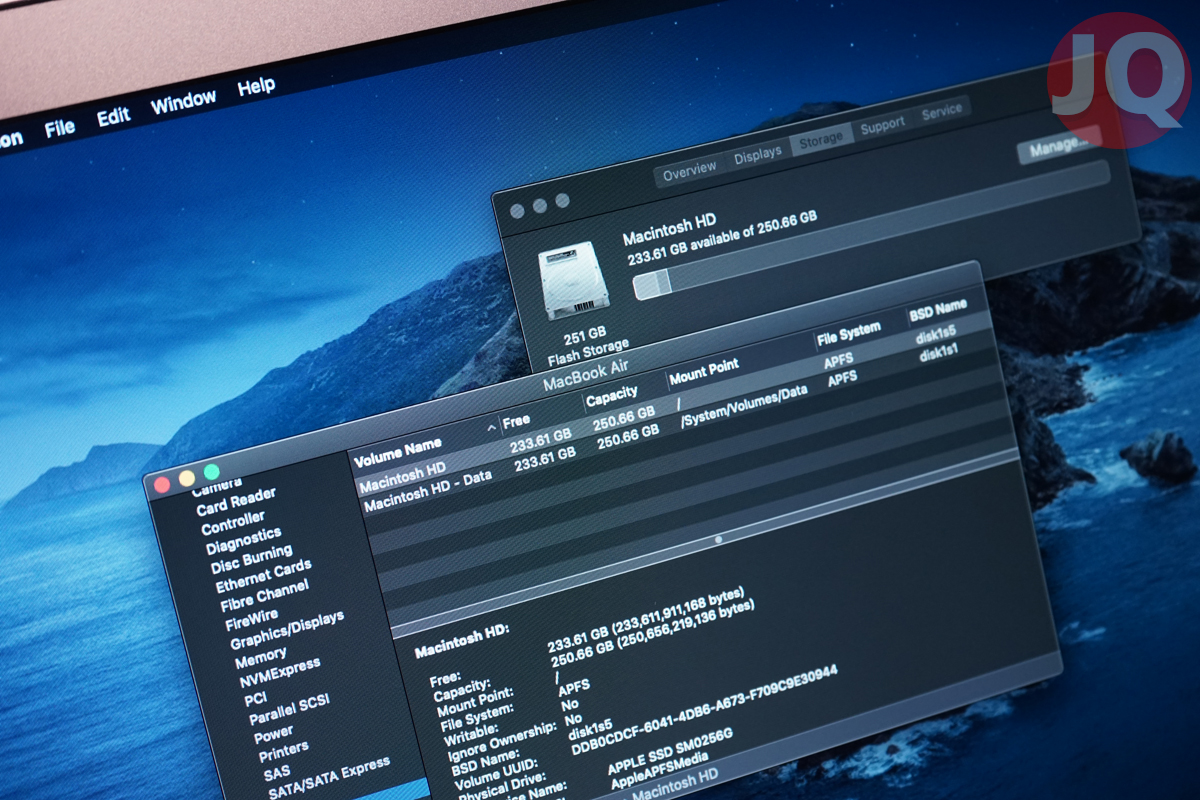Open Diagnostics in the sidebar
Screen dimensions: 1200x800
(x=244, y=541)
